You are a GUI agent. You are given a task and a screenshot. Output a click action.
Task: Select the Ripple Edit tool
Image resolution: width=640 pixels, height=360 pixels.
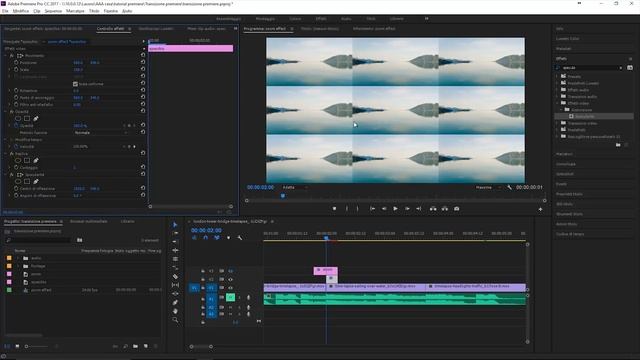click(x=175, y=242)
